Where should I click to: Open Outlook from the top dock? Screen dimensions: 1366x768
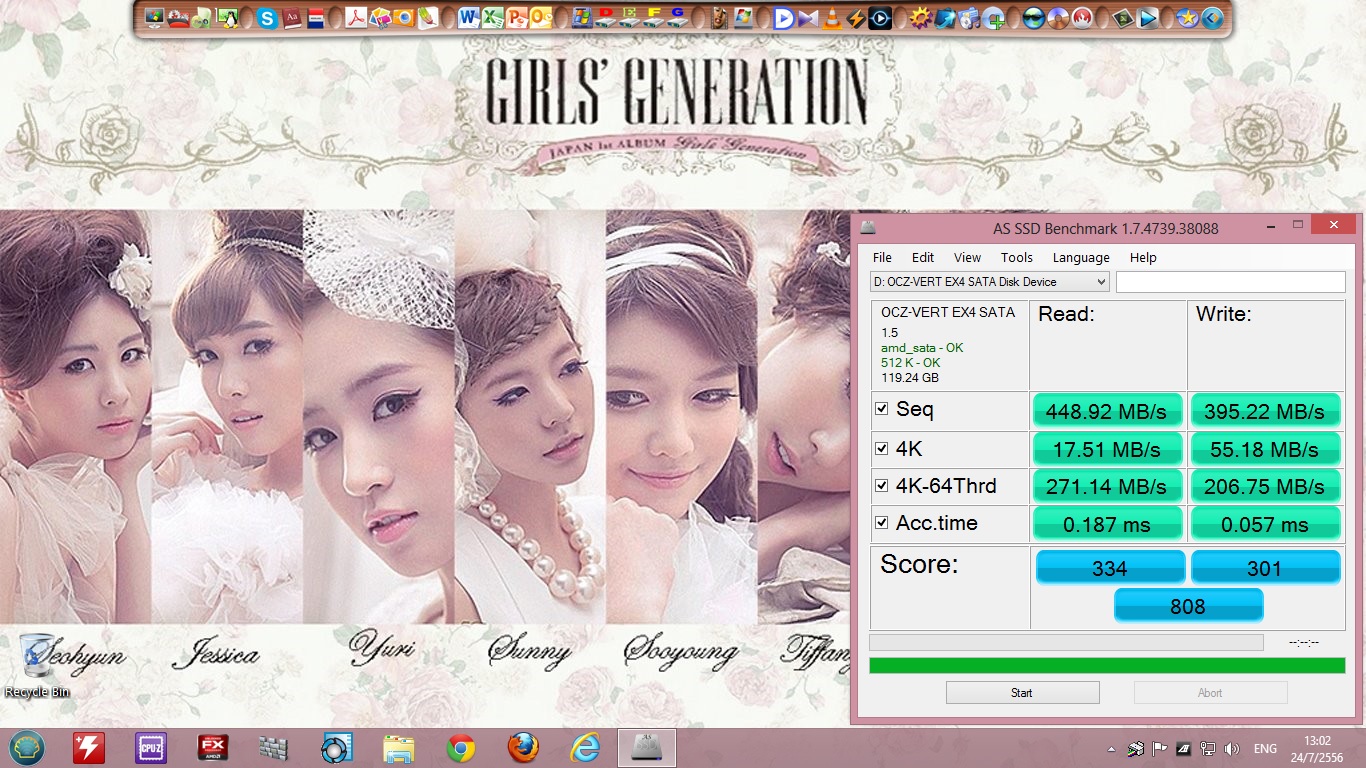point(541,18)
